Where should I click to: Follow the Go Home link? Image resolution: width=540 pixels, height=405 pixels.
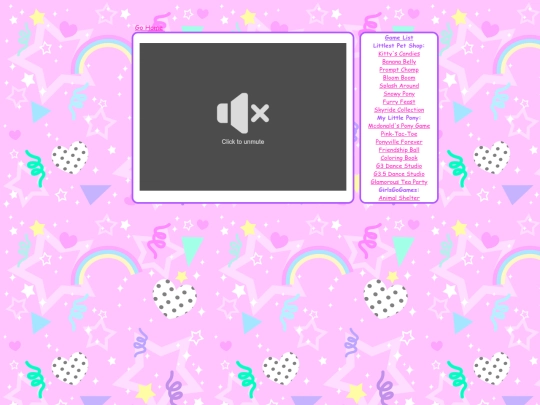[x=149, y=28]
